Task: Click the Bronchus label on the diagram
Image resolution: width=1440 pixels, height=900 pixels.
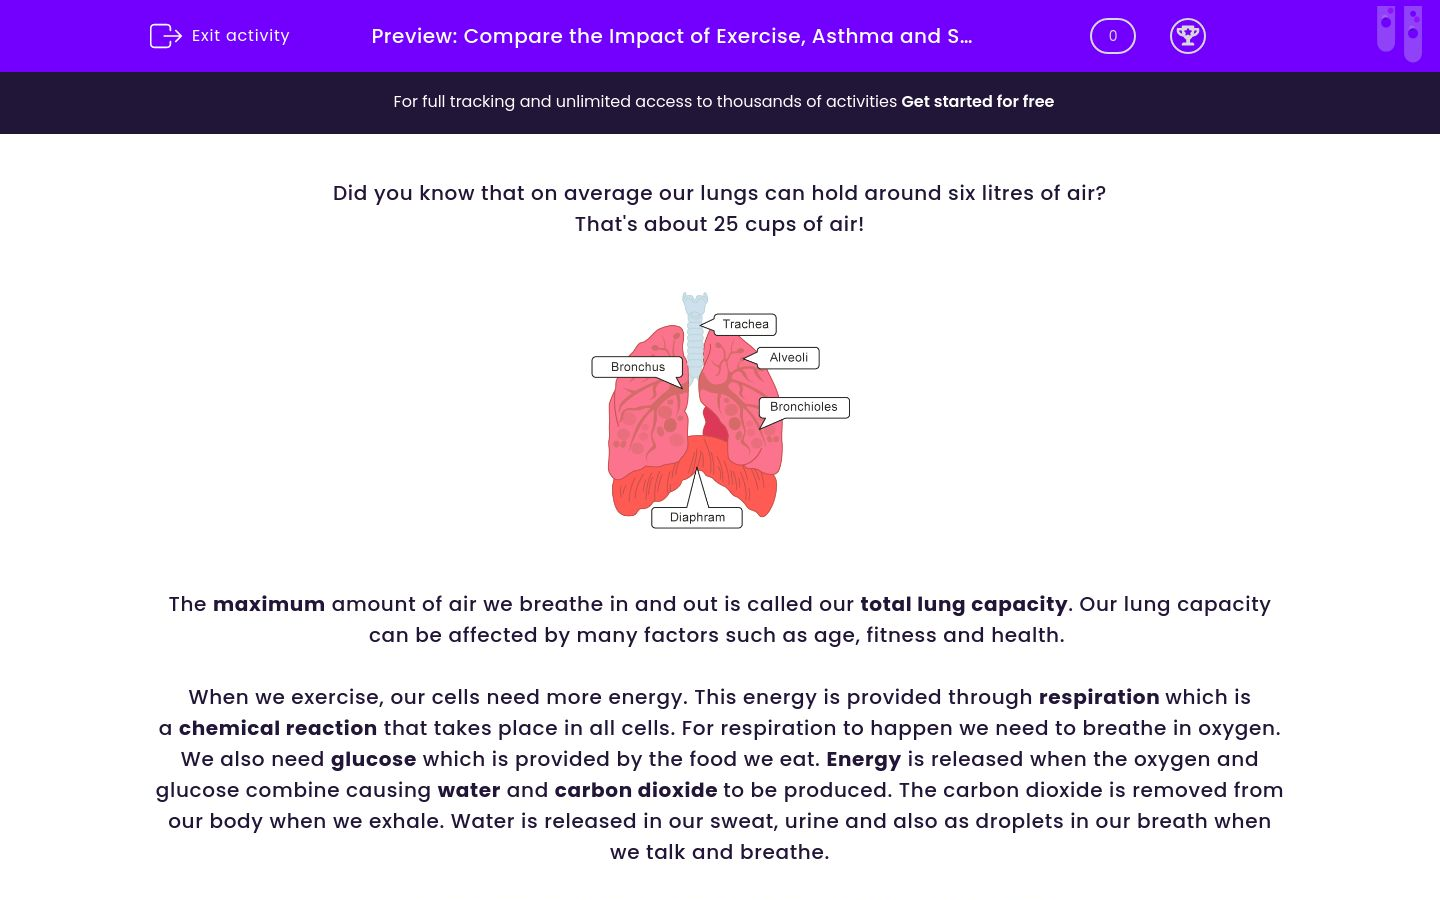Action: click(637, 367)
